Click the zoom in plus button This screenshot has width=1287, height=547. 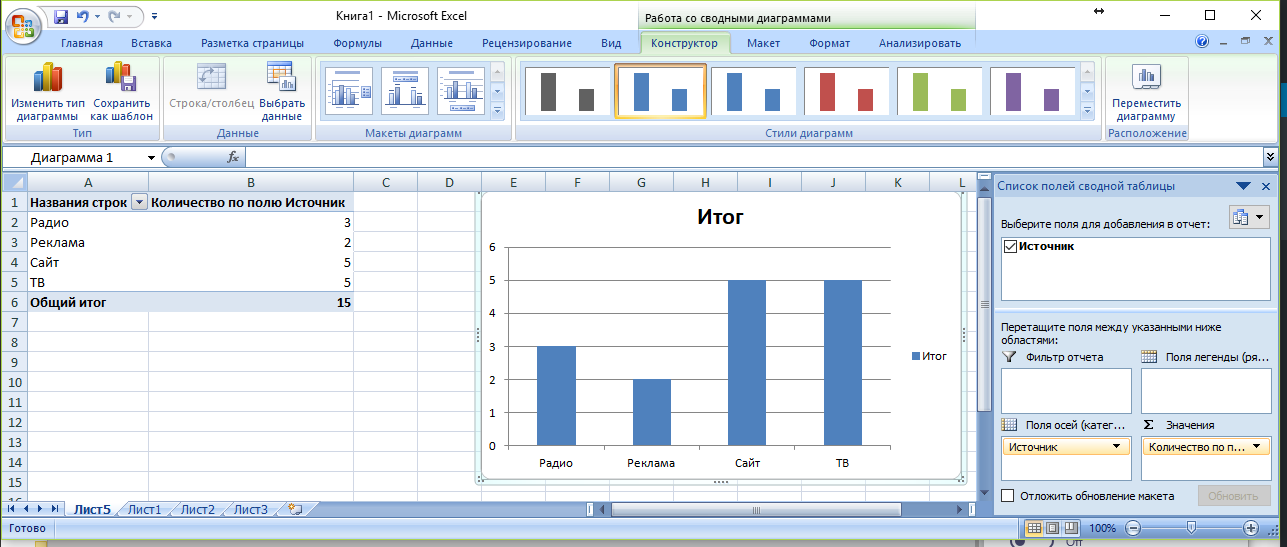point(1250,528)
